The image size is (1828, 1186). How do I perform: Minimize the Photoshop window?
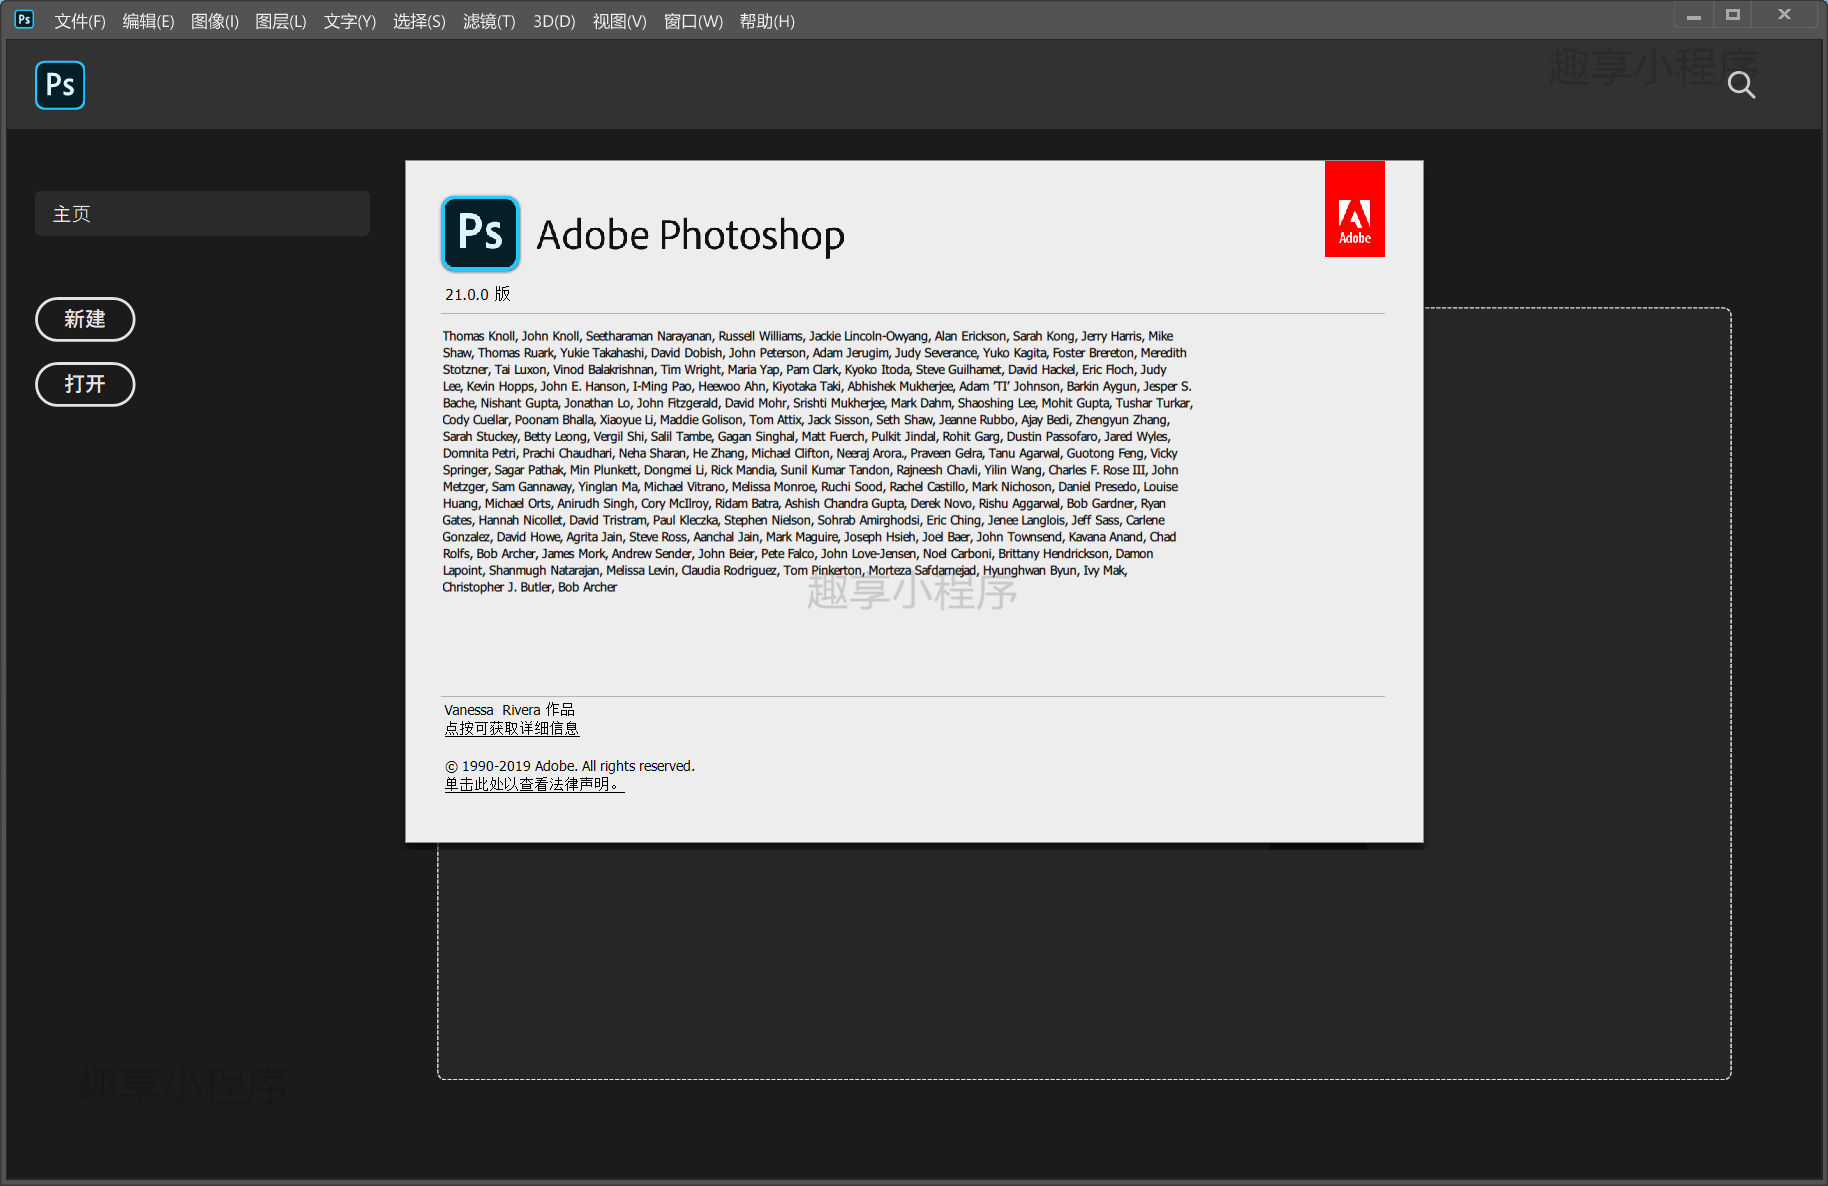click(x=1694, y=15)
